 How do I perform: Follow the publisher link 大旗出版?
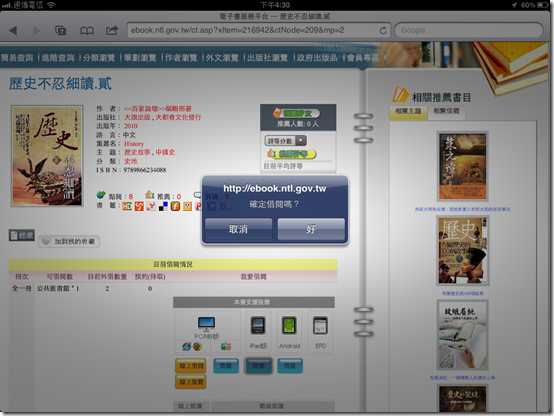point(138,117)
